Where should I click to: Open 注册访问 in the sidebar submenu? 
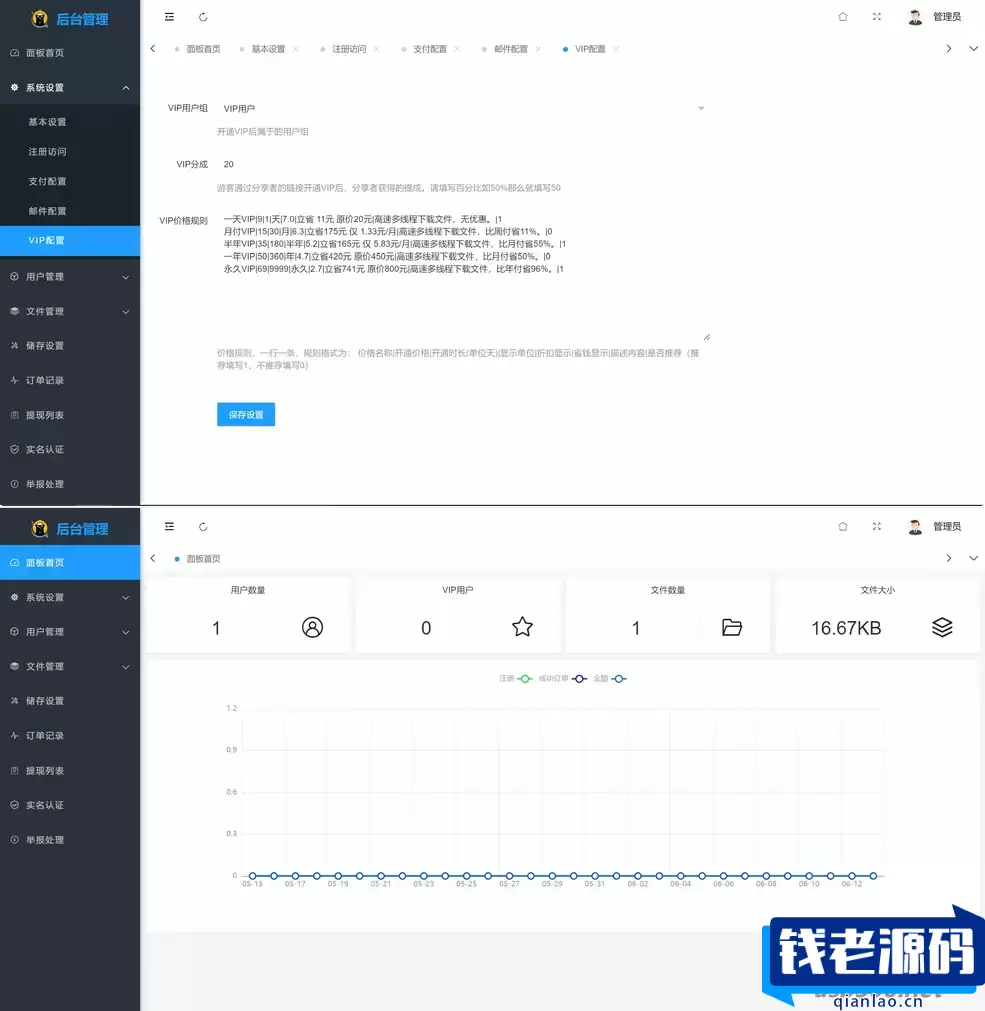(70, 152)
